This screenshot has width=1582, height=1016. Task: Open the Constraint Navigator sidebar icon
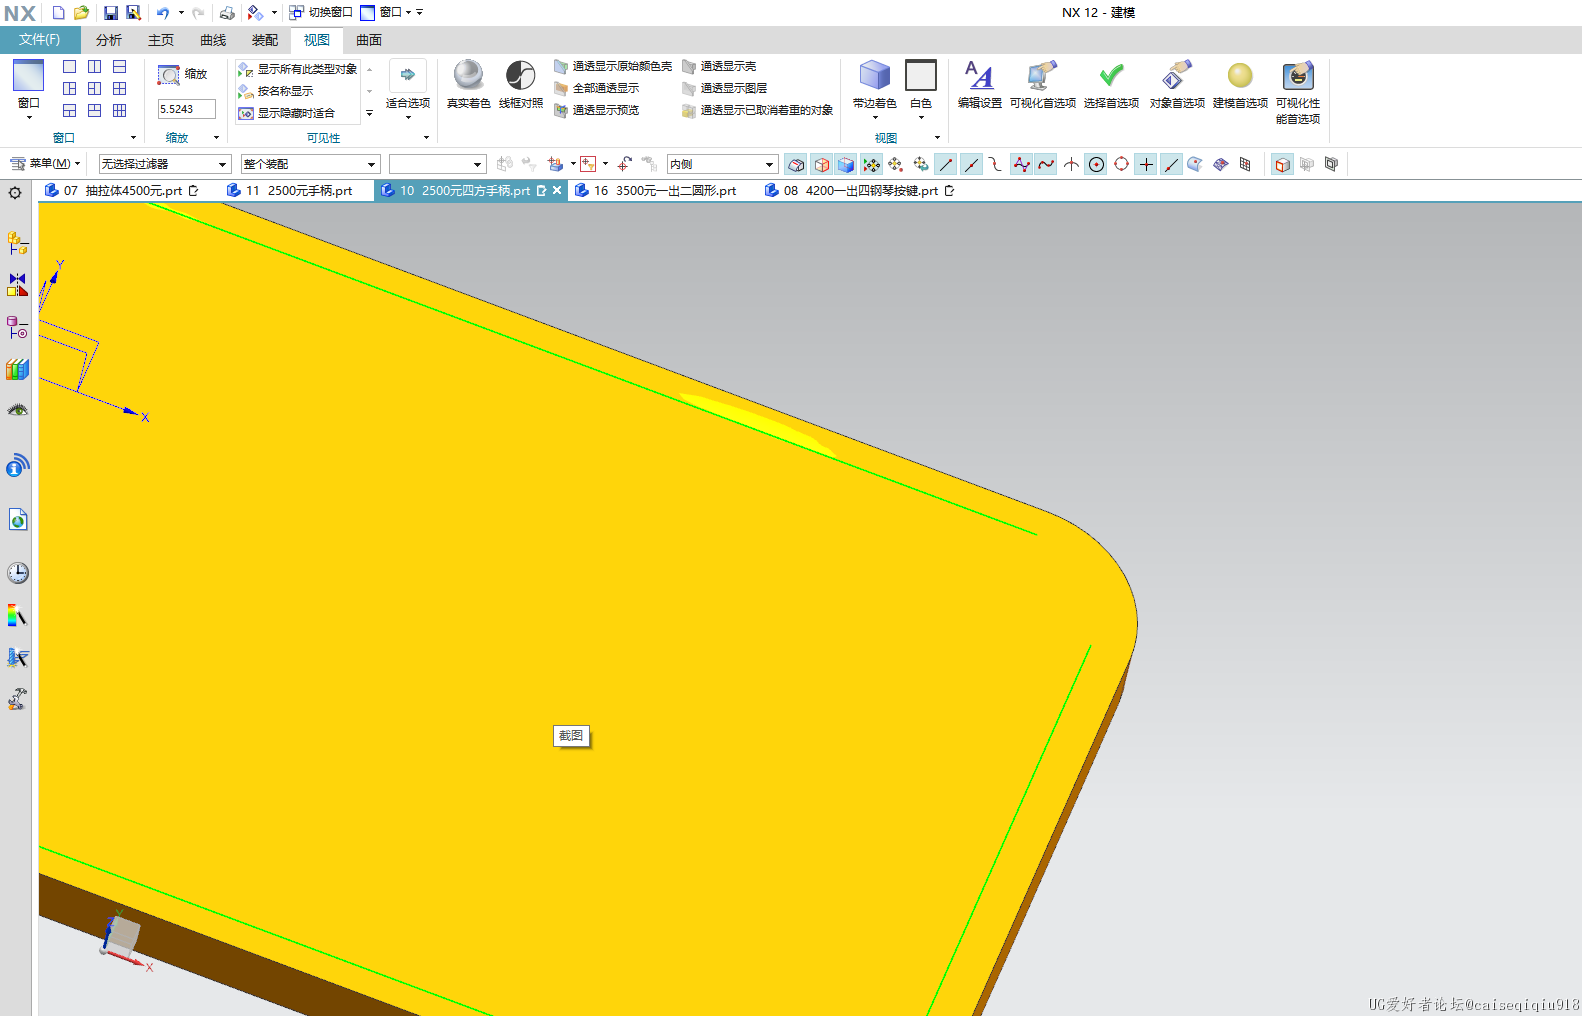pyautogui.click(x=17, y=285)
